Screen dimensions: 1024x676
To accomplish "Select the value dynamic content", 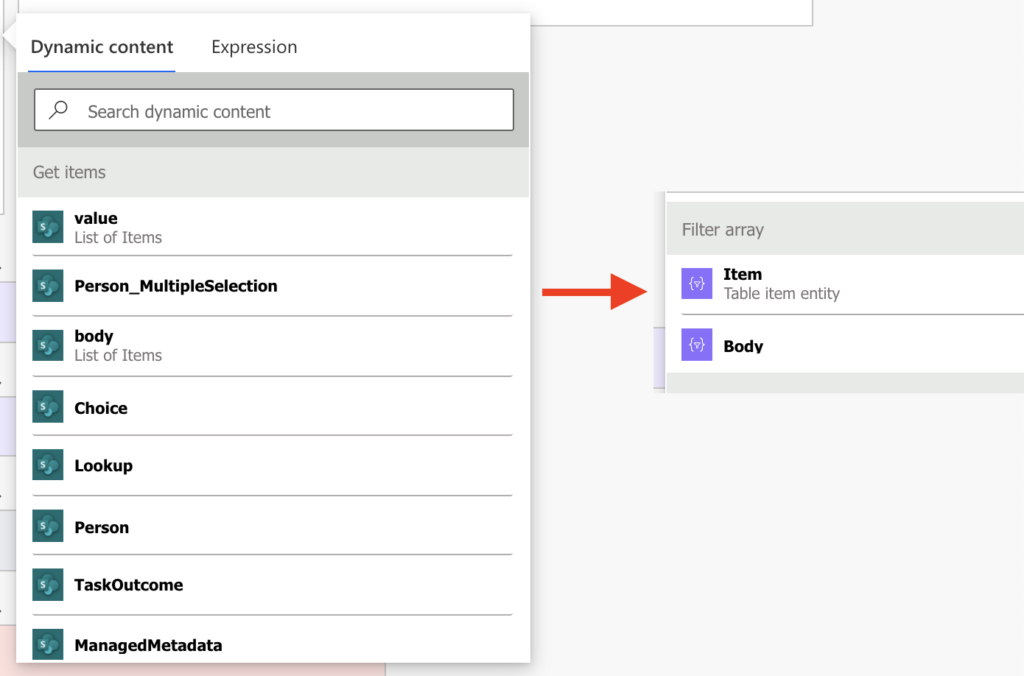I will [272, 227].
